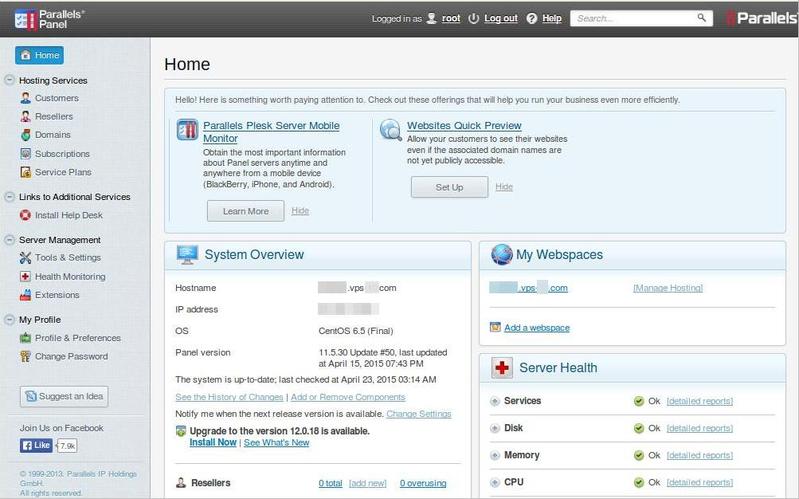The width and height of the screenshot is (799, 499).
Task: Open Health Monitoring section
Action: (69, 277)
